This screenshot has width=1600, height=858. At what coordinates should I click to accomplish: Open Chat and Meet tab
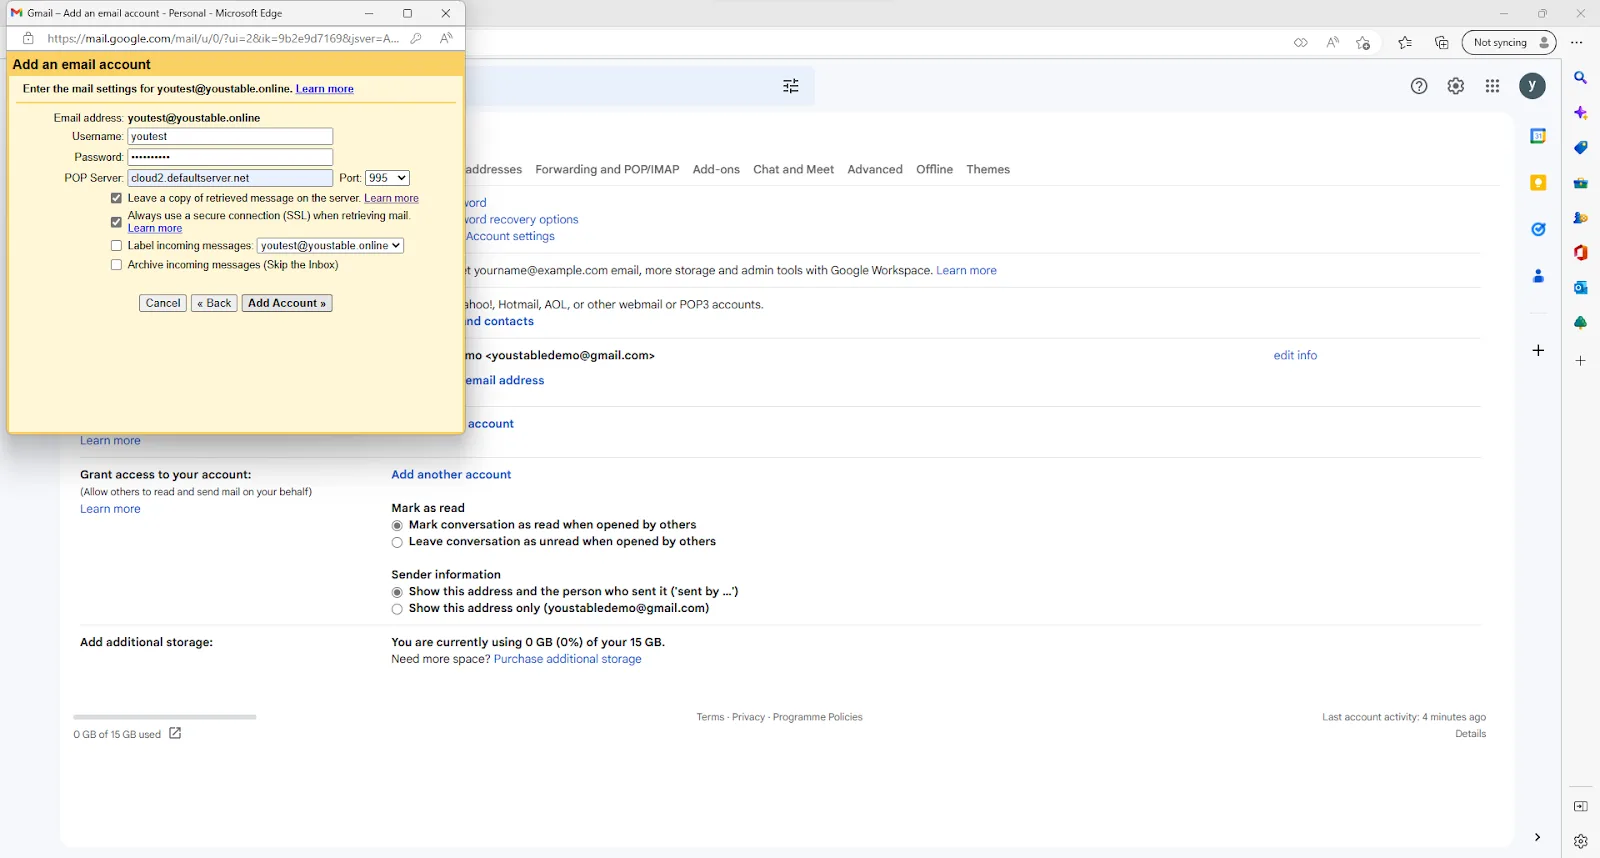(x=793, y=169)
